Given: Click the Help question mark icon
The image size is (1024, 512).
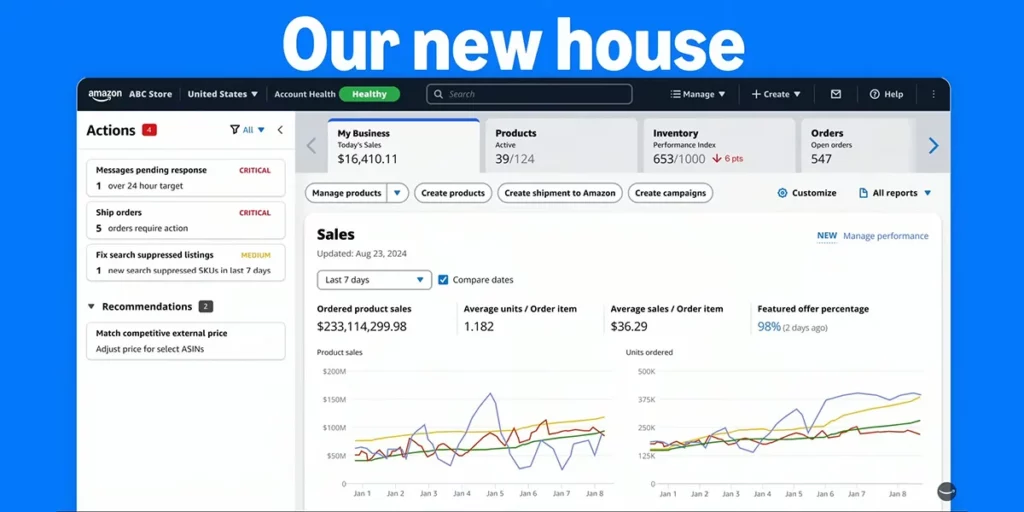Looking at the screenshot, I should 874,94.
